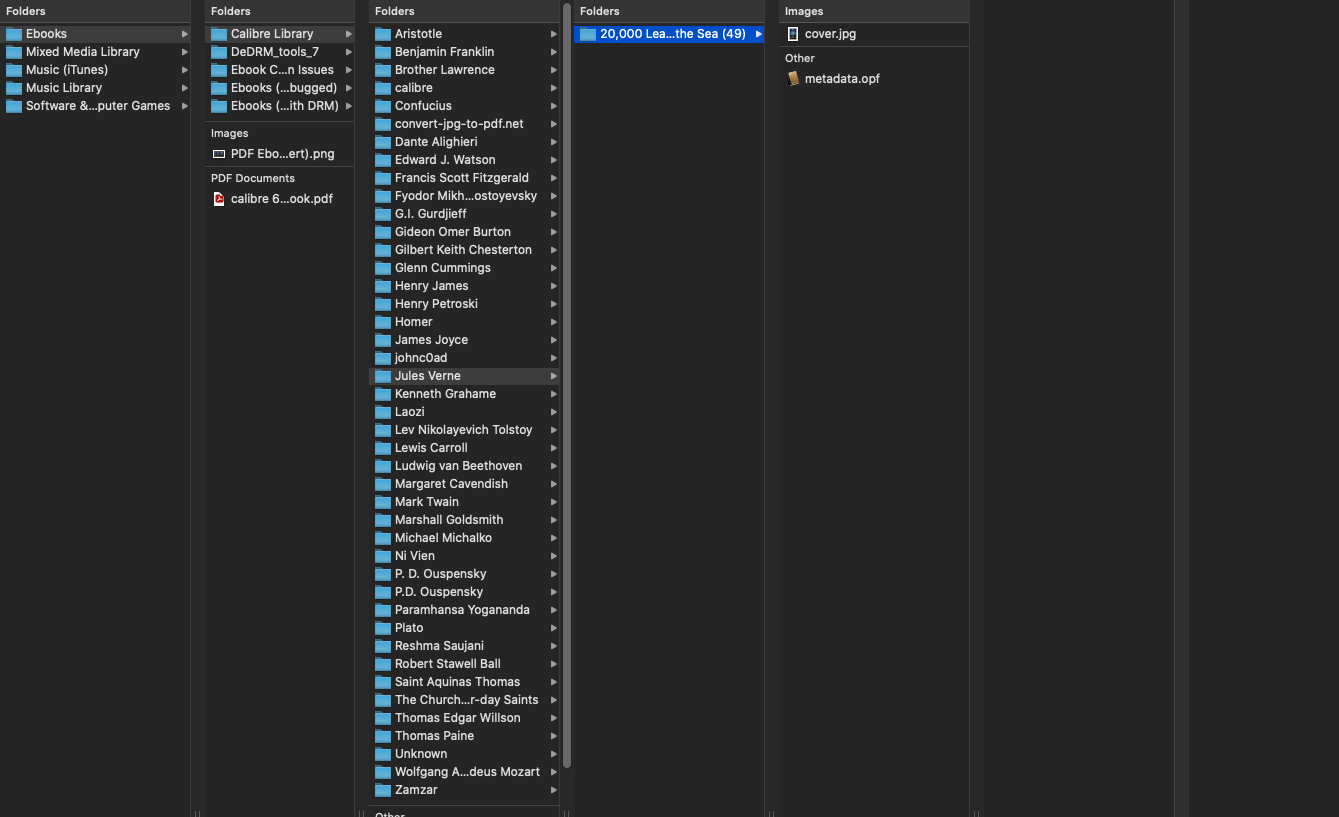Viewport: 1339px width, 817px height.
Task: Click the calibre 6...ook.pdf PDF icon
Action: [219, 199]
